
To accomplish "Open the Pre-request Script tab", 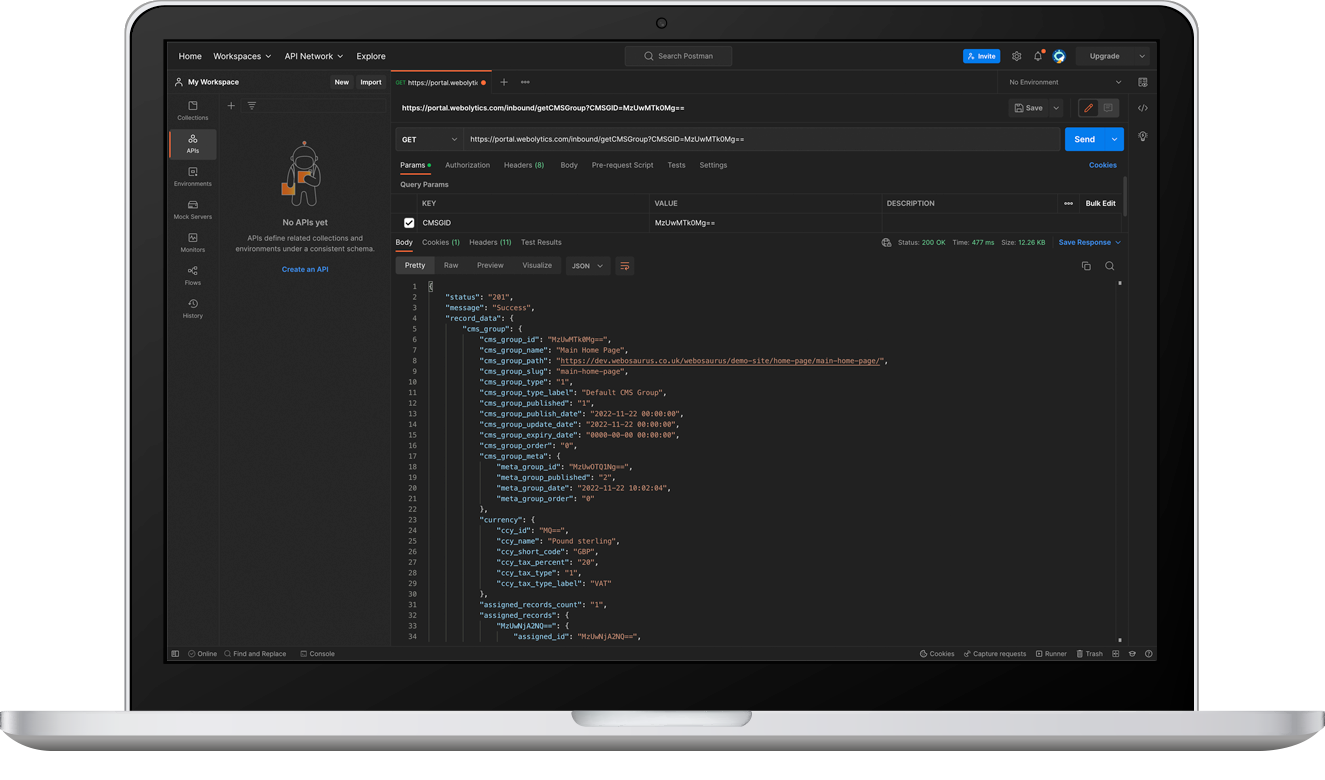I will coord(622,165).
